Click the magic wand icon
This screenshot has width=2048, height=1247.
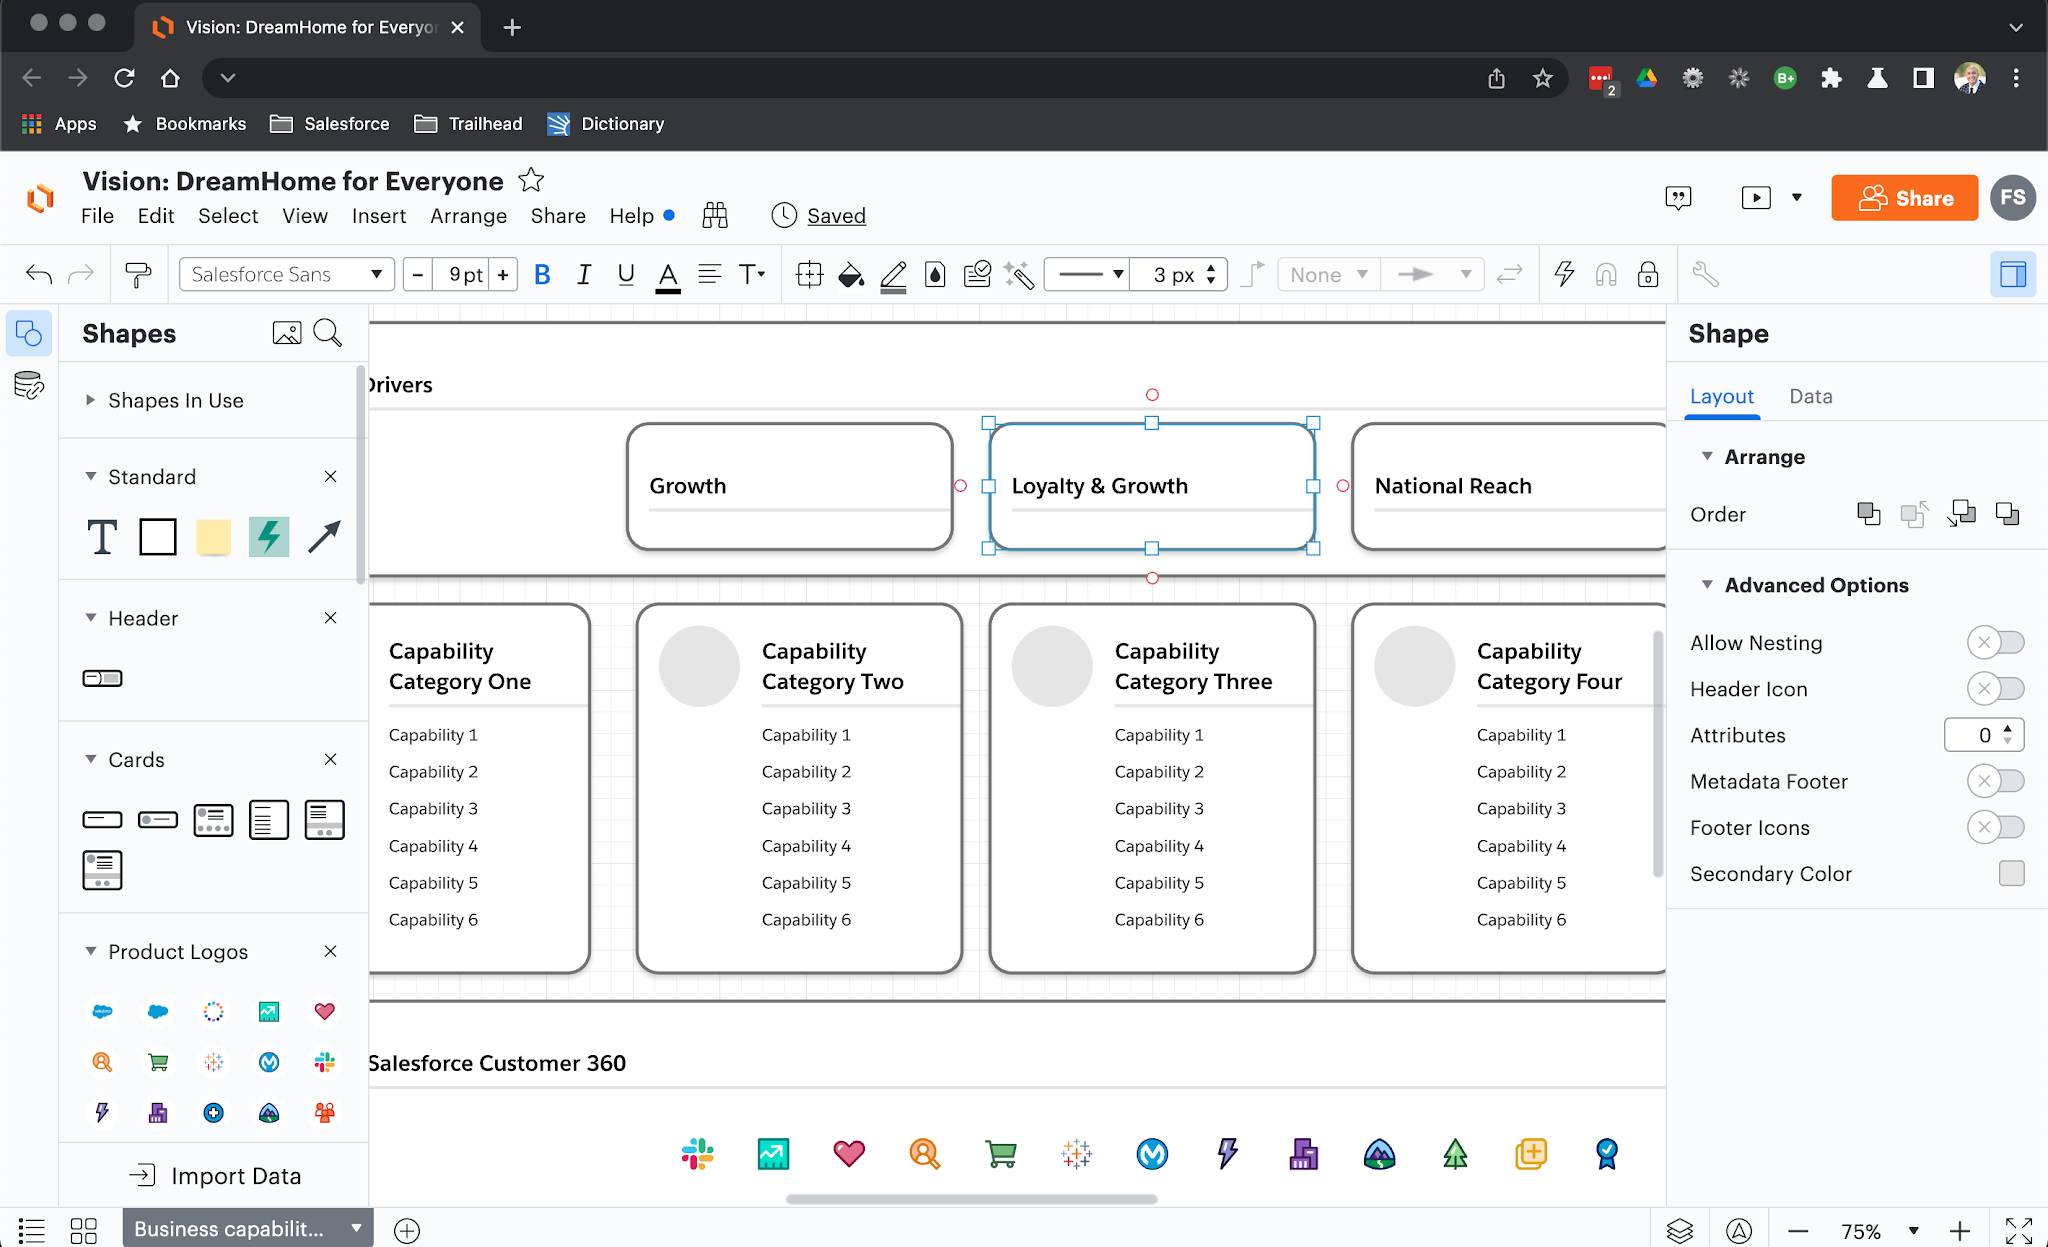point(1019,275)
